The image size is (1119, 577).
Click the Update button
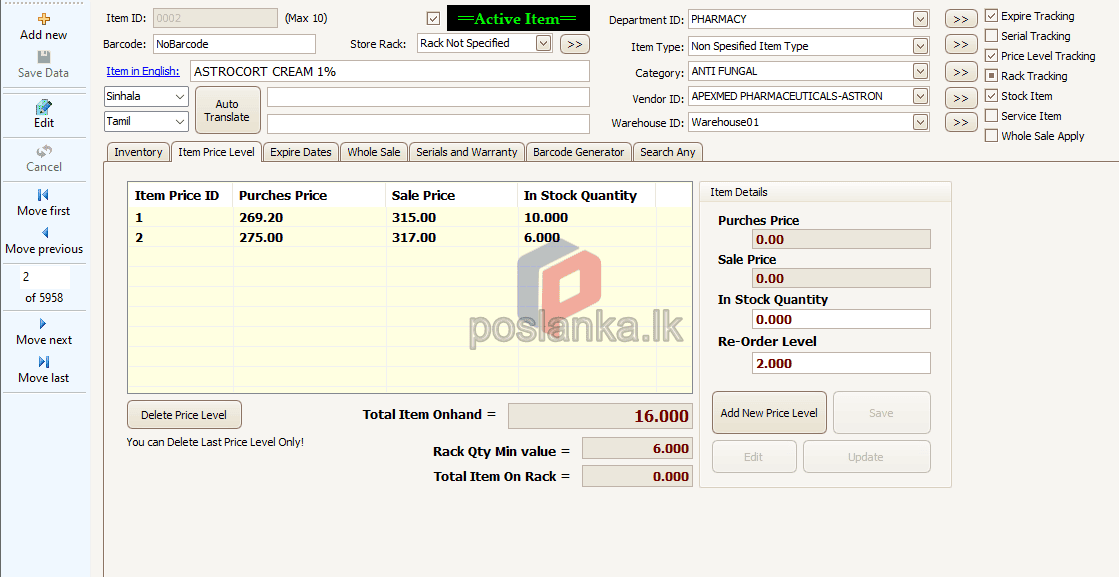click(x=866, y=456)
